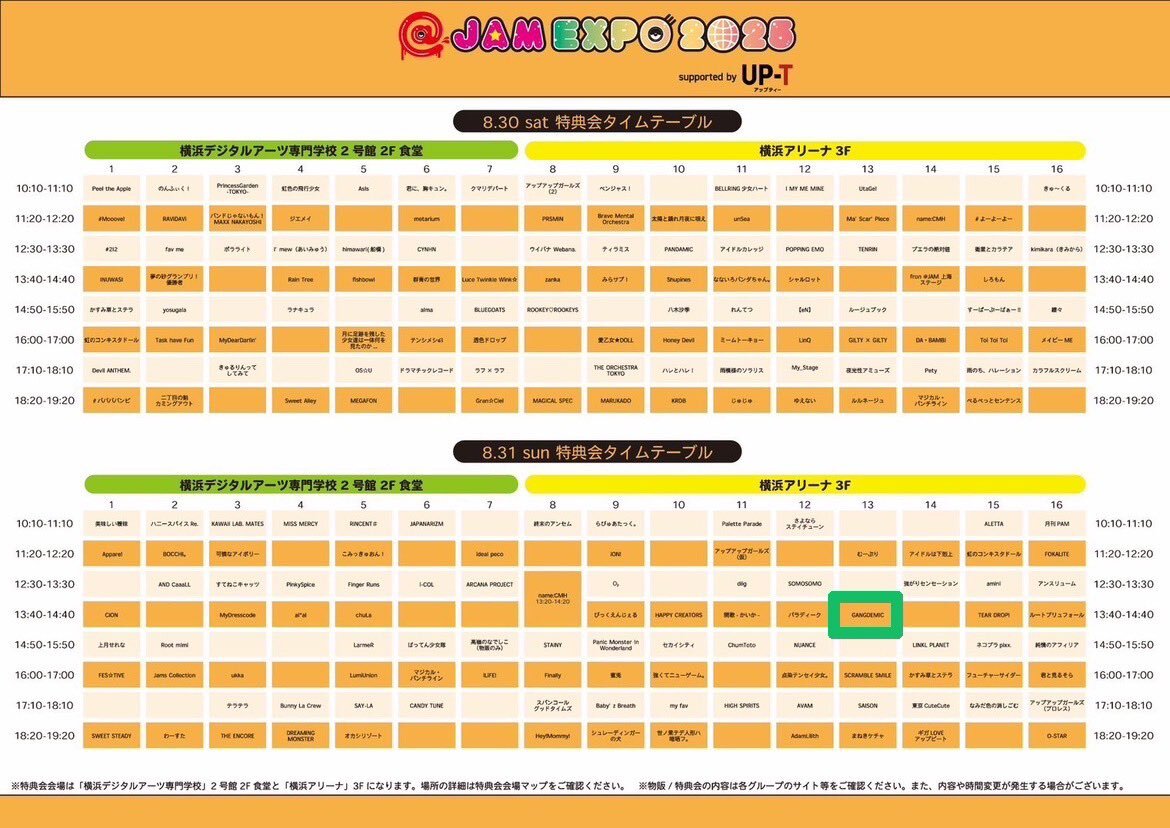1170x828 pixels.
Task: Click the TEAR DROP! cell
Action: (x=994, y=615)
